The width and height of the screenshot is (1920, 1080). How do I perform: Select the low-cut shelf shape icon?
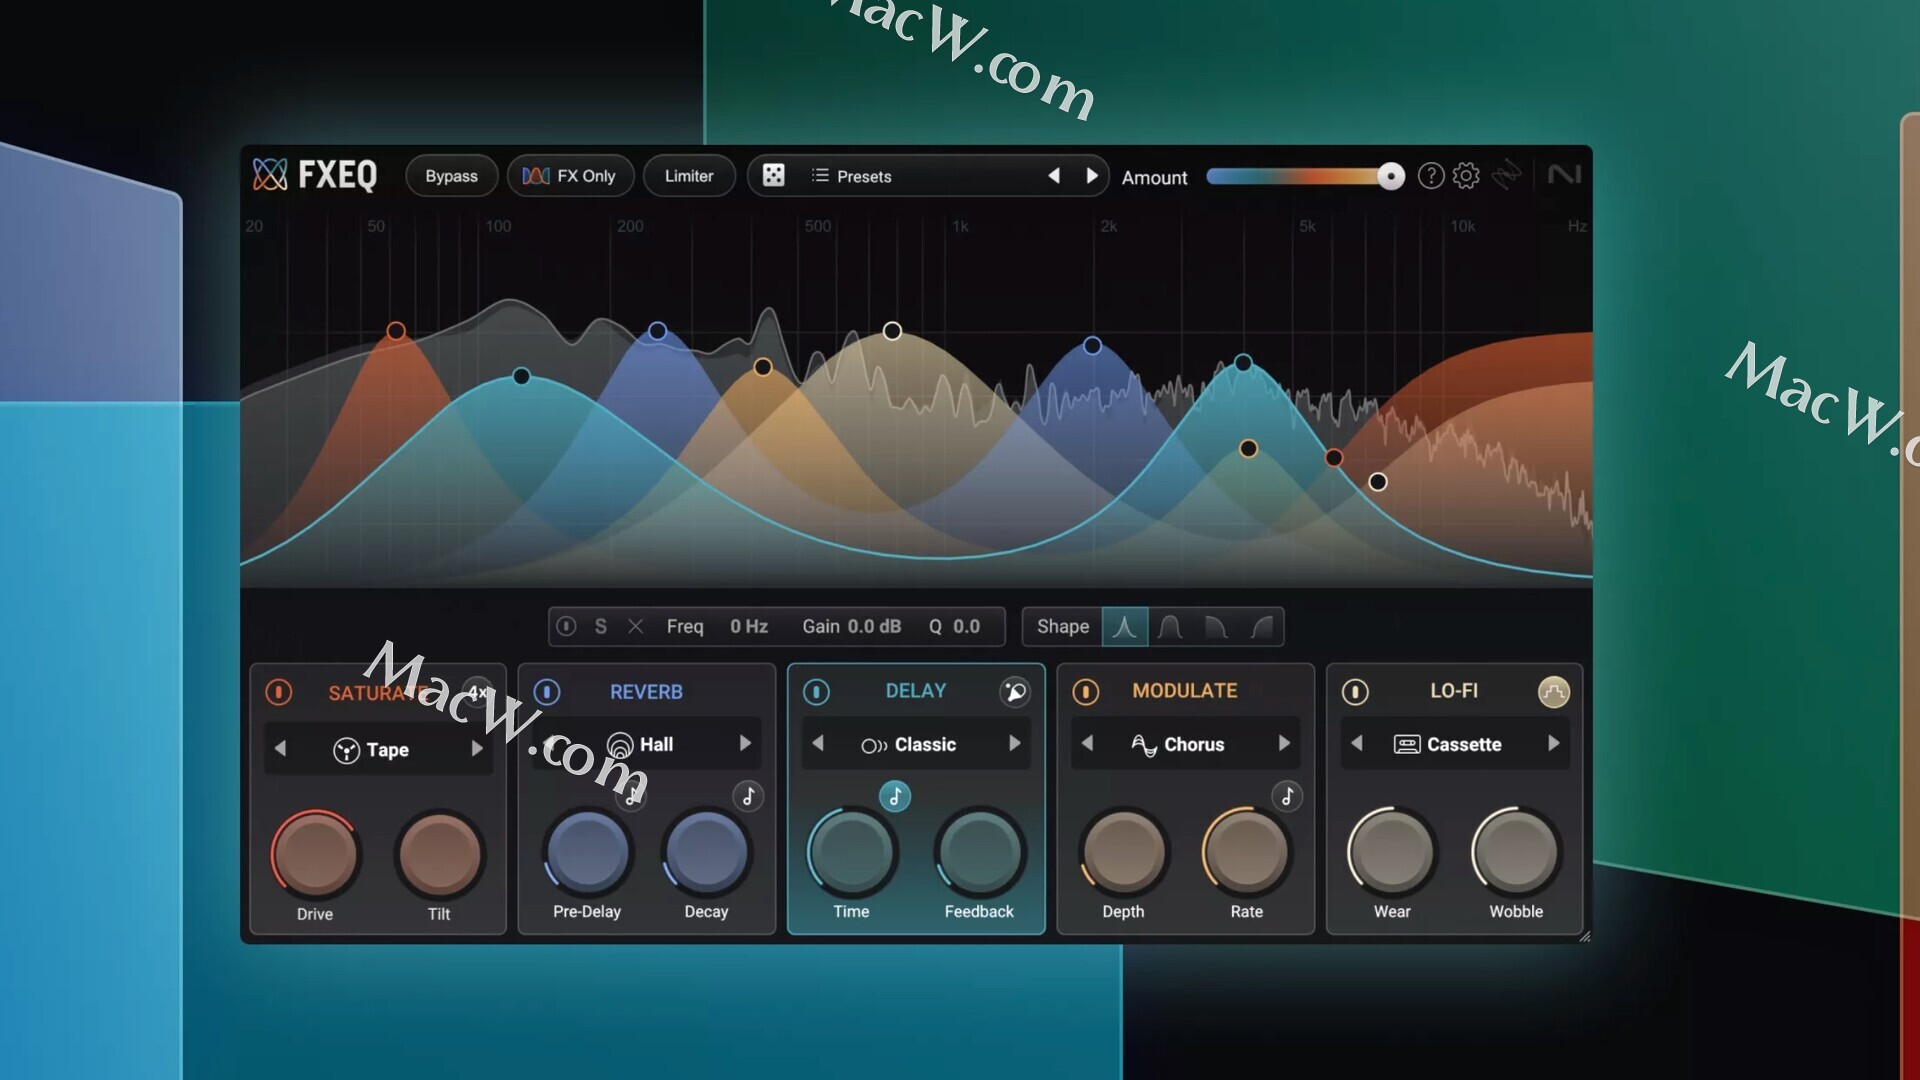(1262, 627)
